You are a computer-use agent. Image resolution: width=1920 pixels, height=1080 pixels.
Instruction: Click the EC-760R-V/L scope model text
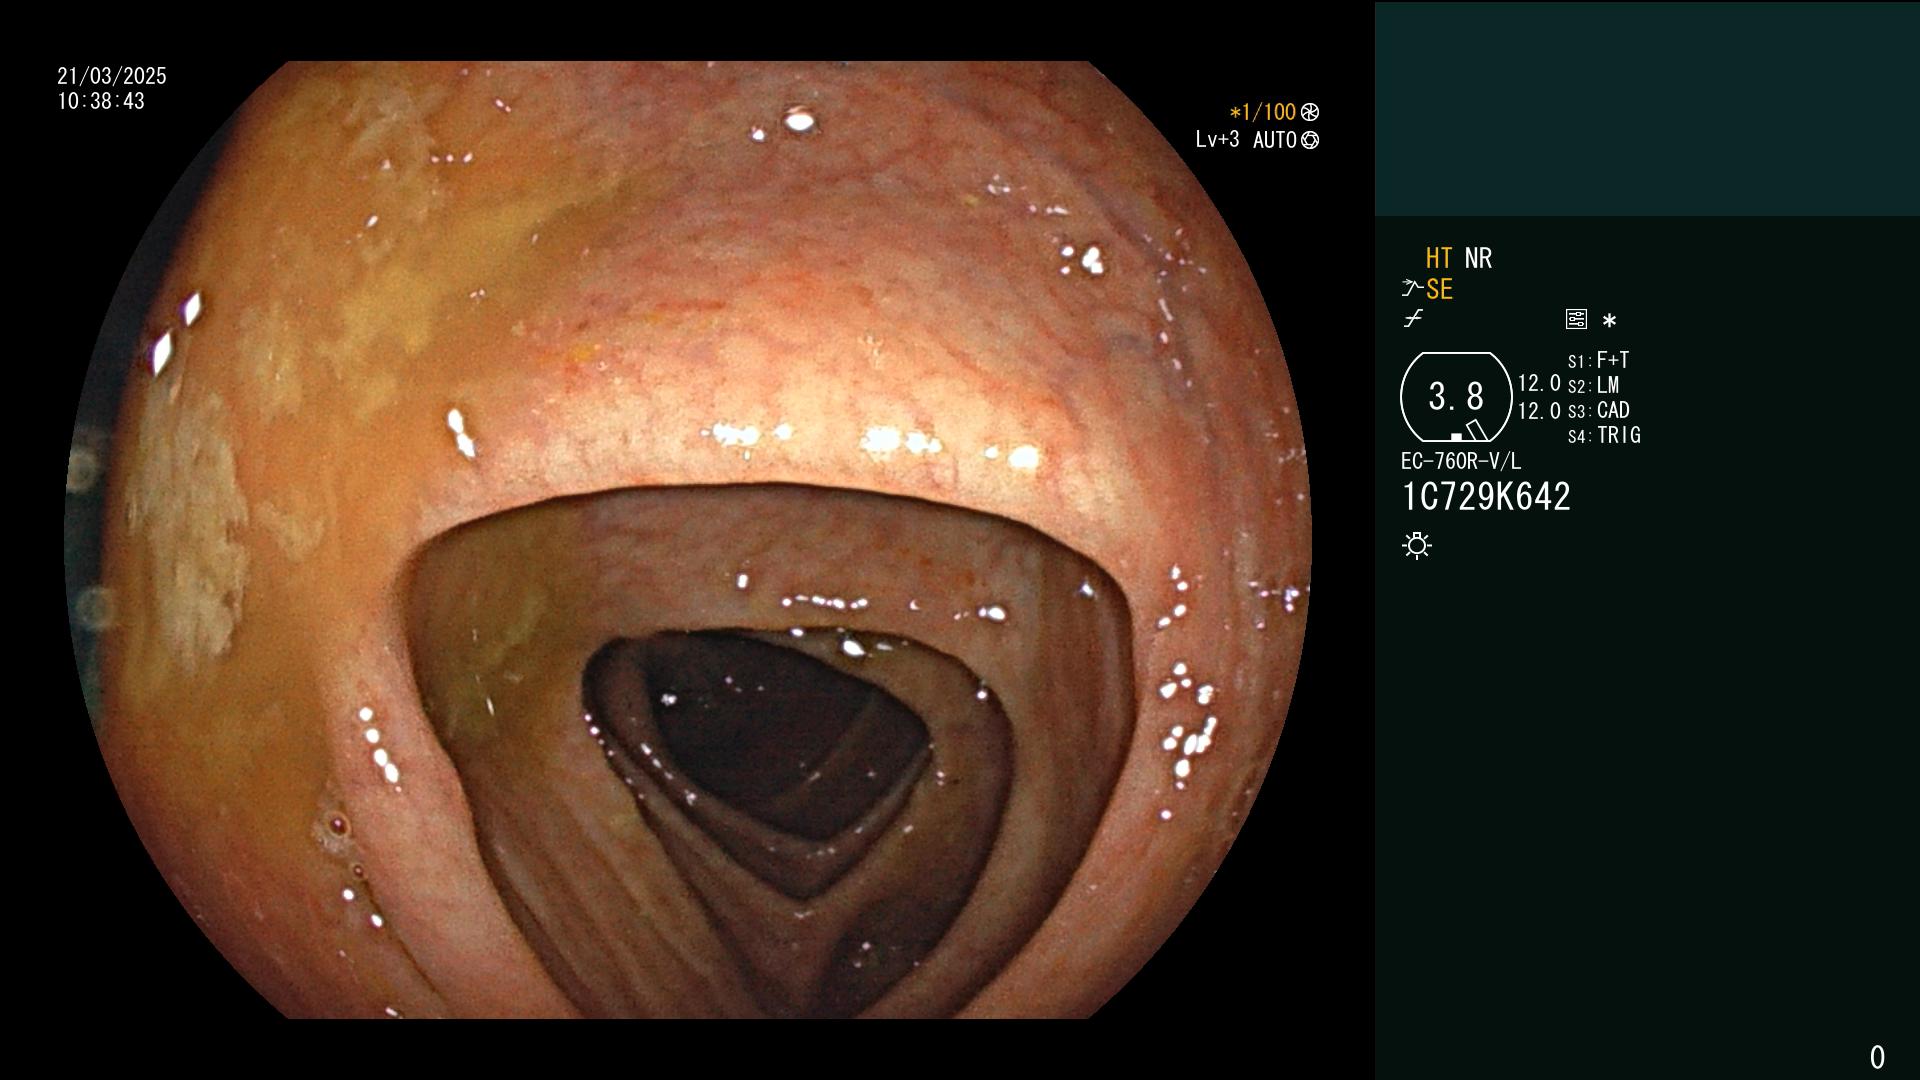[x=1461, y=462]
